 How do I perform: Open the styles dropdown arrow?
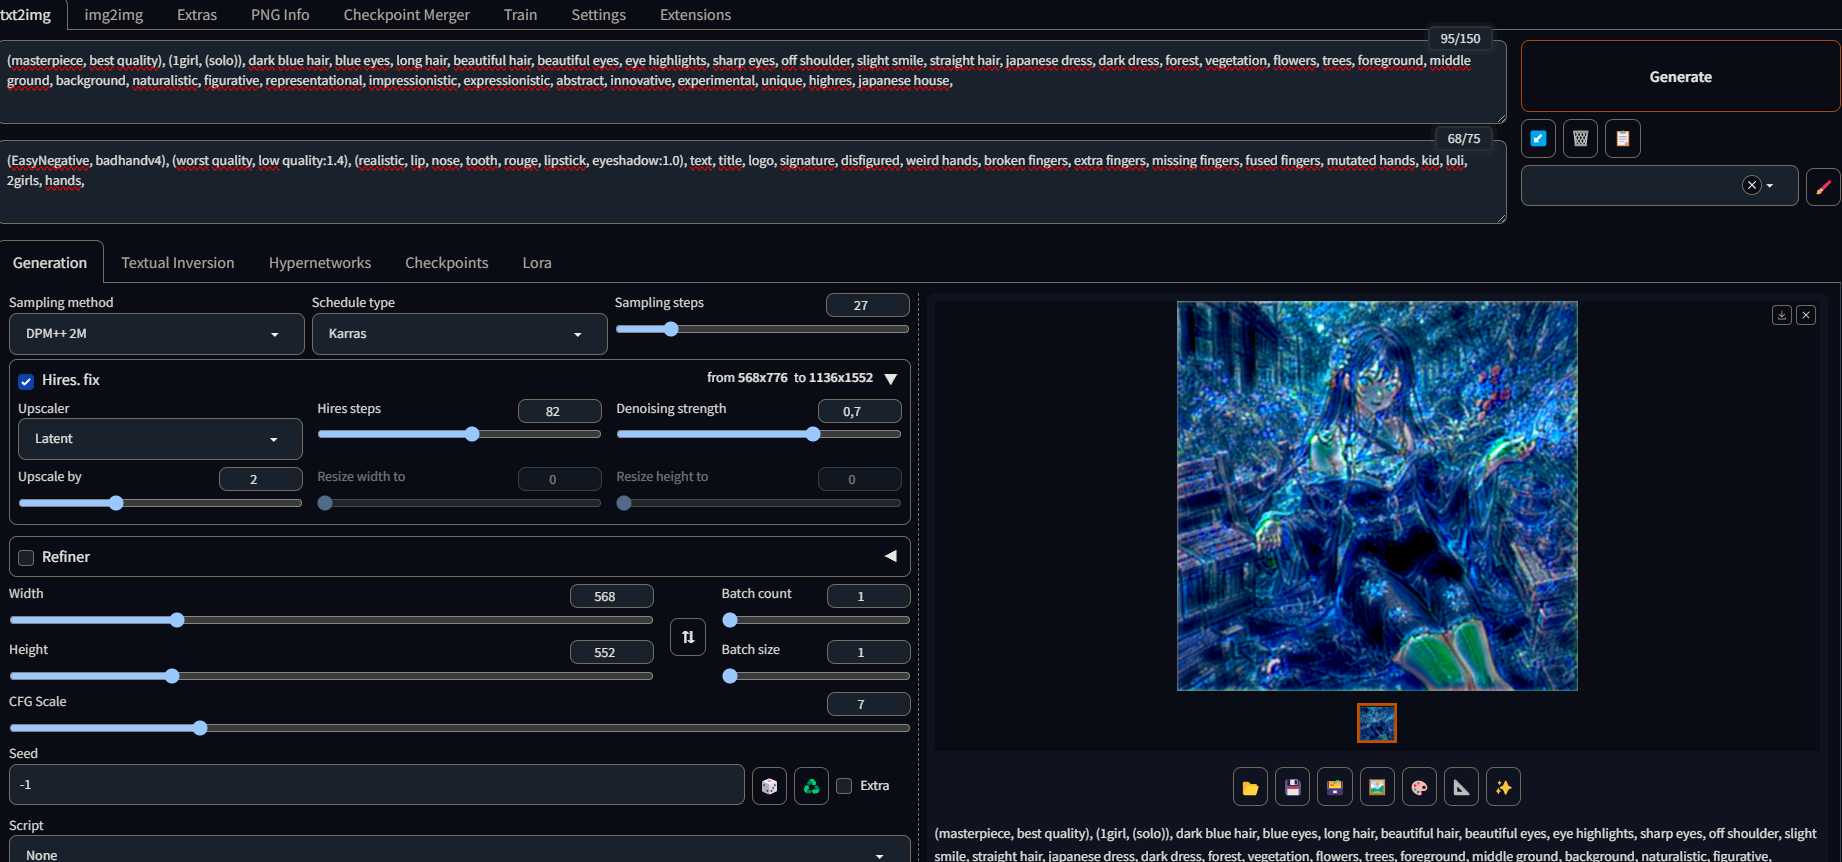(1770, 186)
